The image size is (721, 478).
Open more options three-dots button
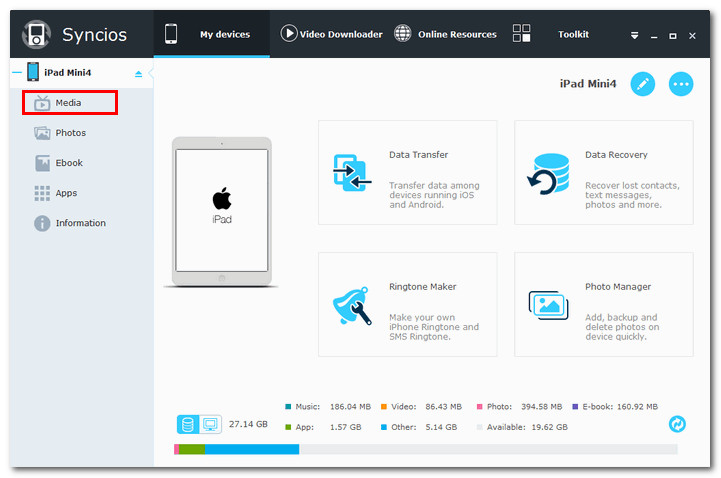point(681,84)
